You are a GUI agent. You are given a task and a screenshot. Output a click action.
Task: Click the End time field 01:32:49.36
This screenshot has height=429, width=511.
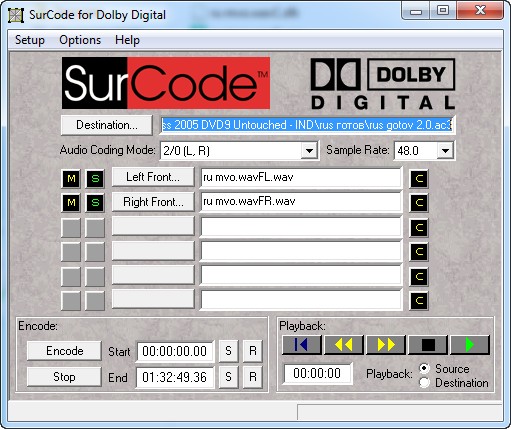point(175,377)
